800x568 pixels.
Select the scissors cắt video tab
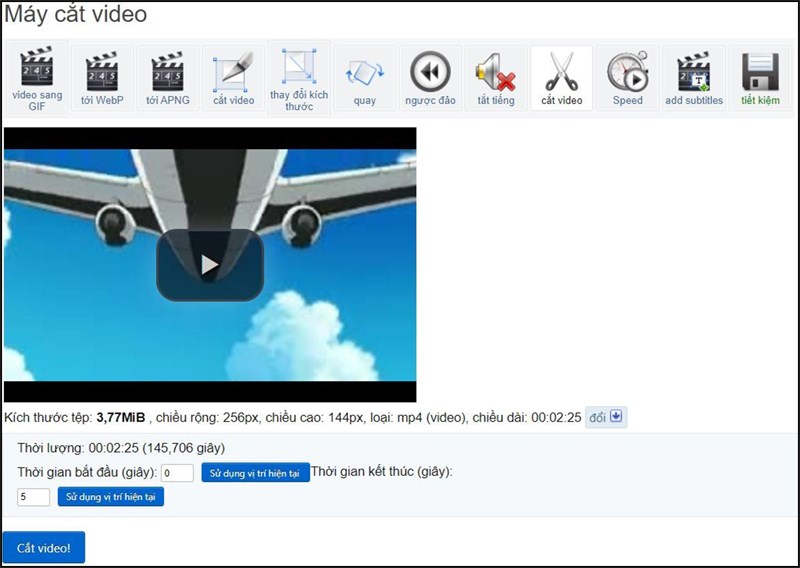[562, 78]
